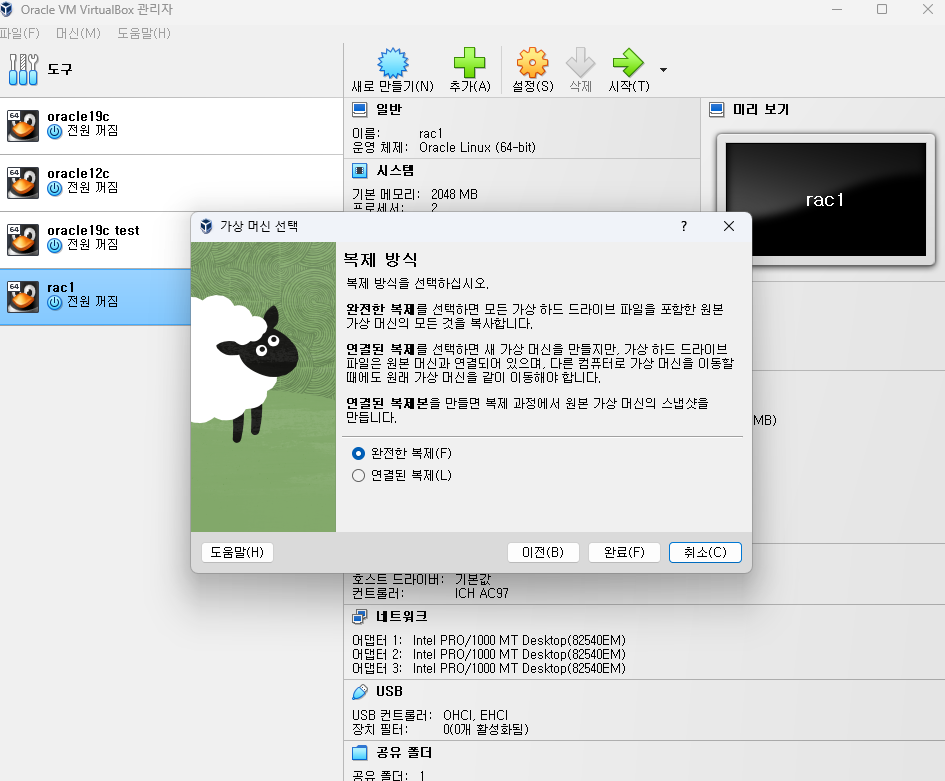This screenshot has height=781, width=945.
Task: Select the rac1 VM icon in list
Action: (23, 296)
